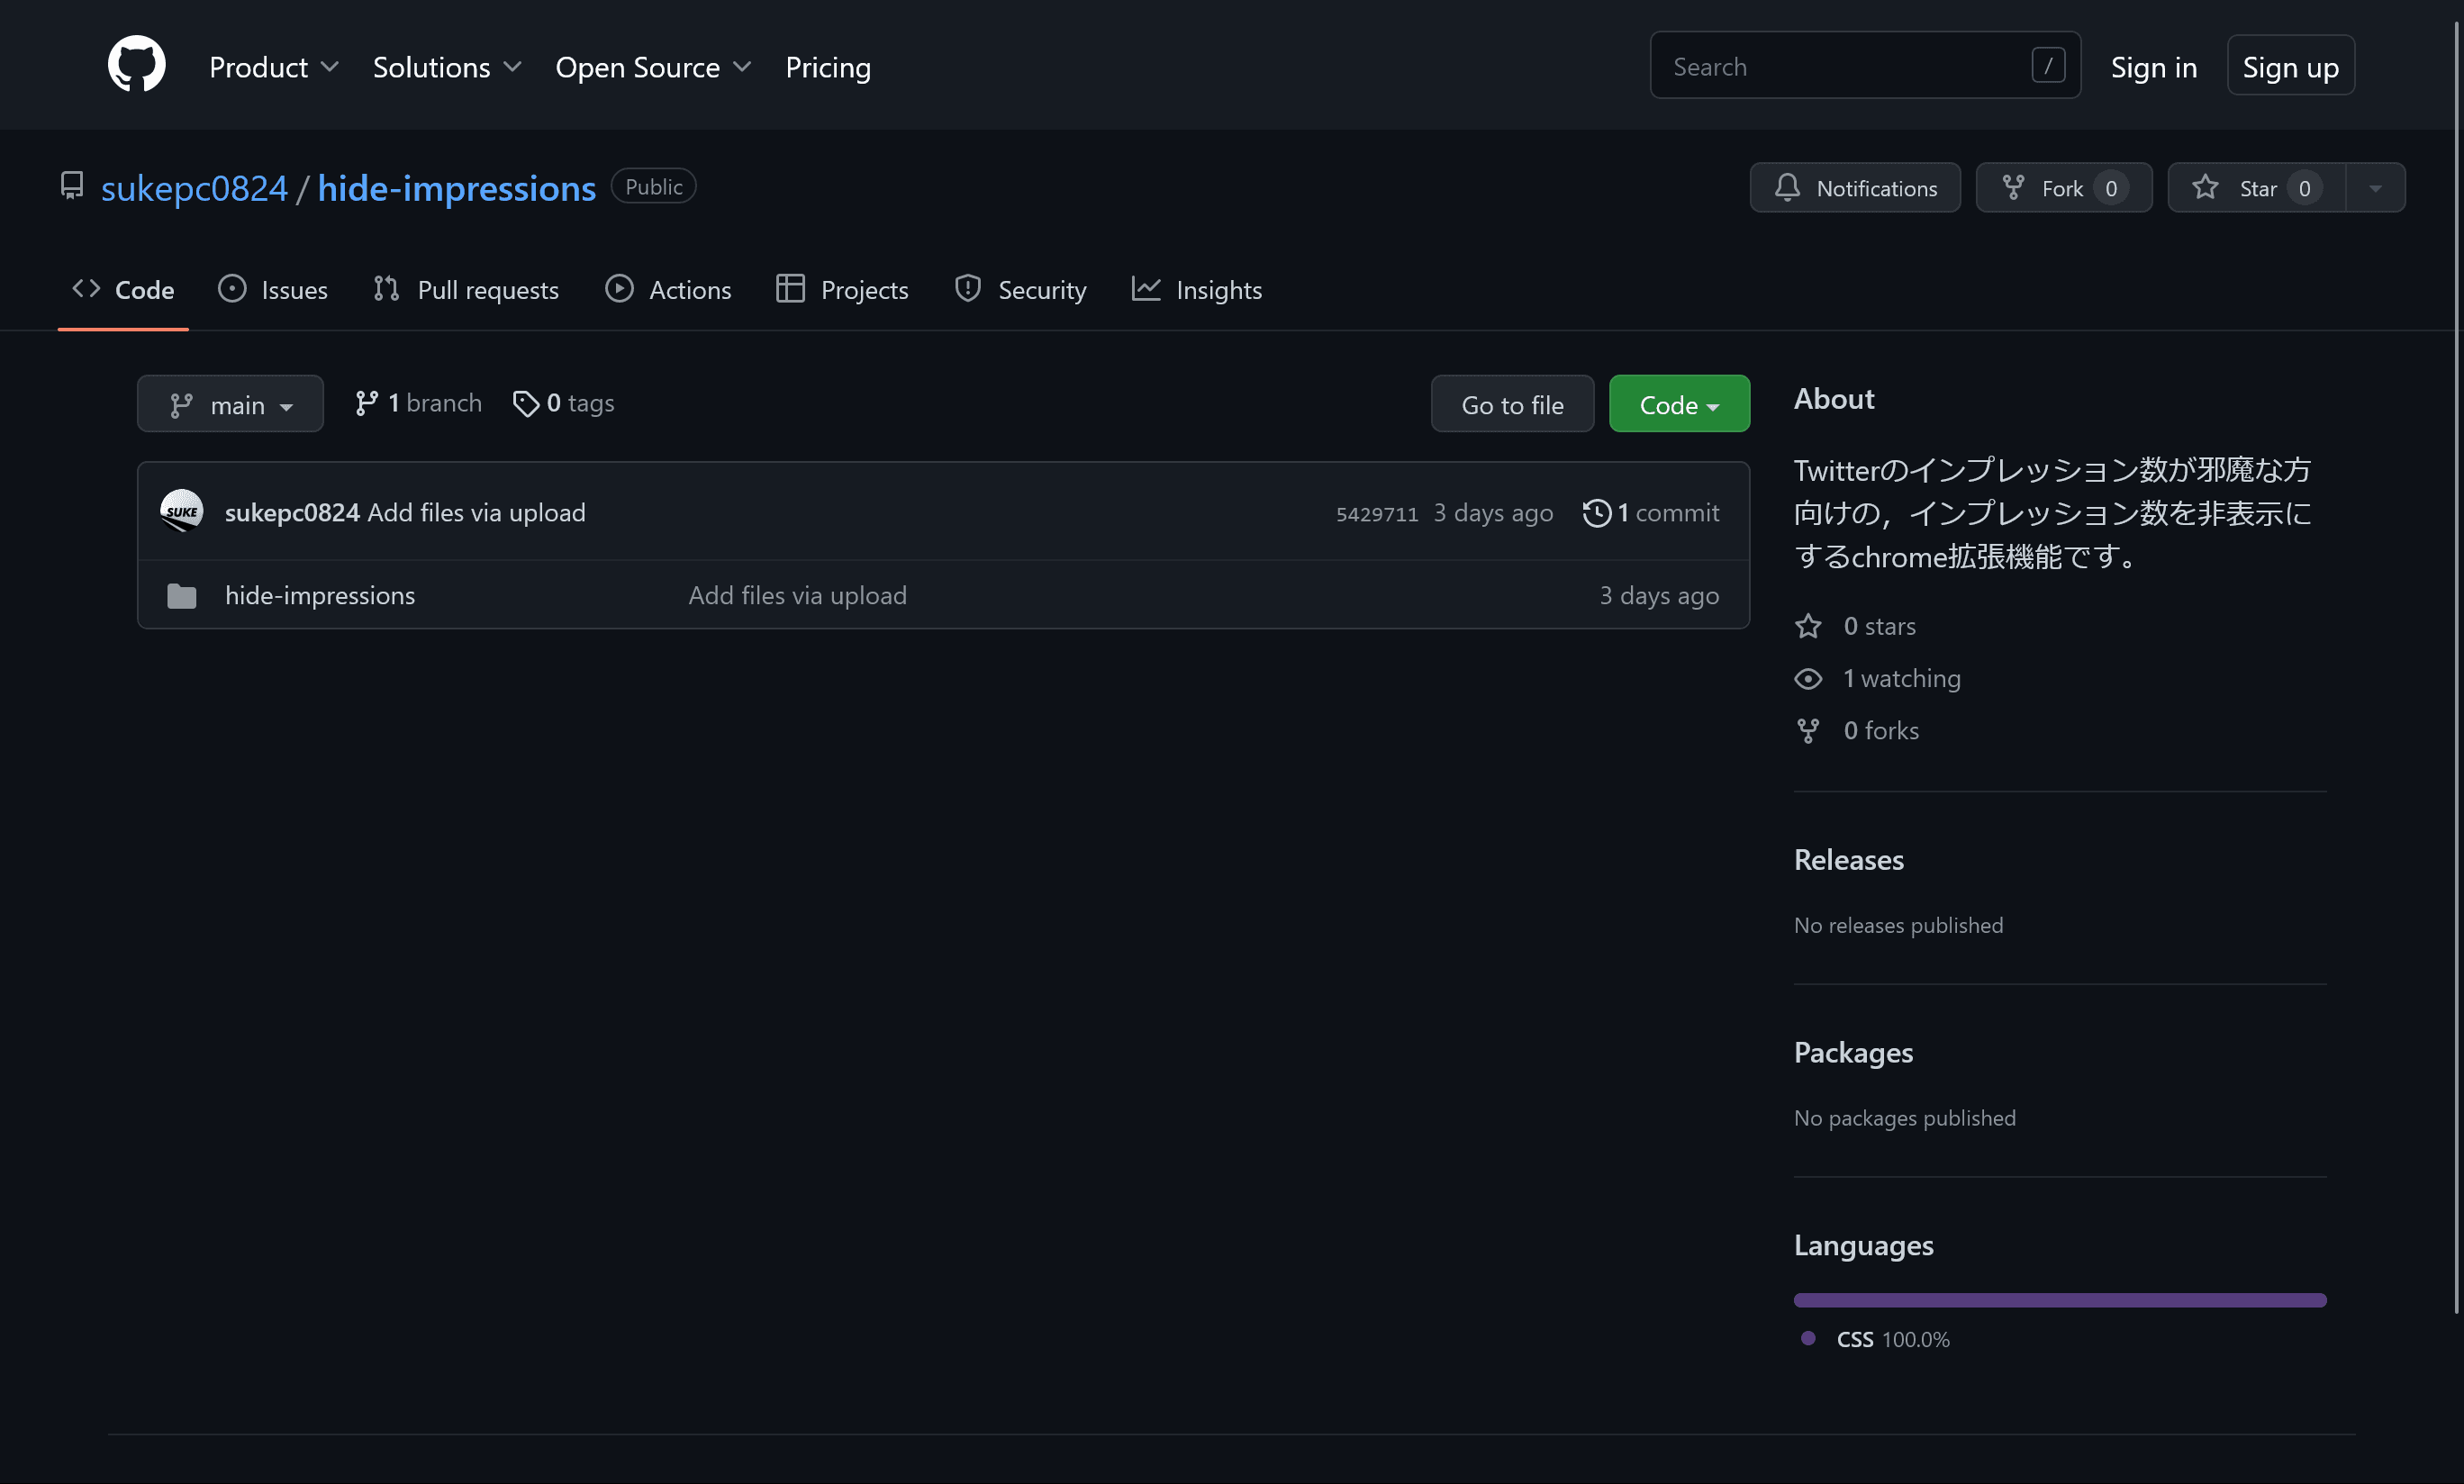
Task: Click the Fork count badge
Action: [x=2111, y=188]
